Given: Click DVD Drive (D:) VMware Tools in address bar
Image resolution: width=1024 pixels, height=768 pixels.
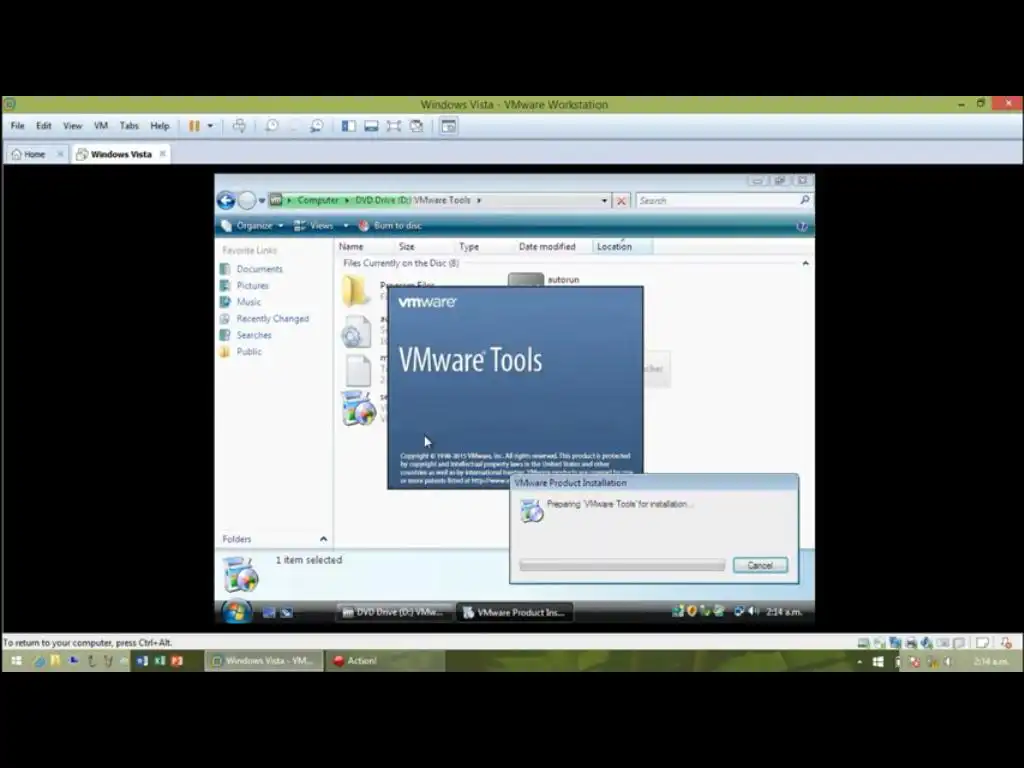Looking at the screenshot, I should (x=413, y=200).
